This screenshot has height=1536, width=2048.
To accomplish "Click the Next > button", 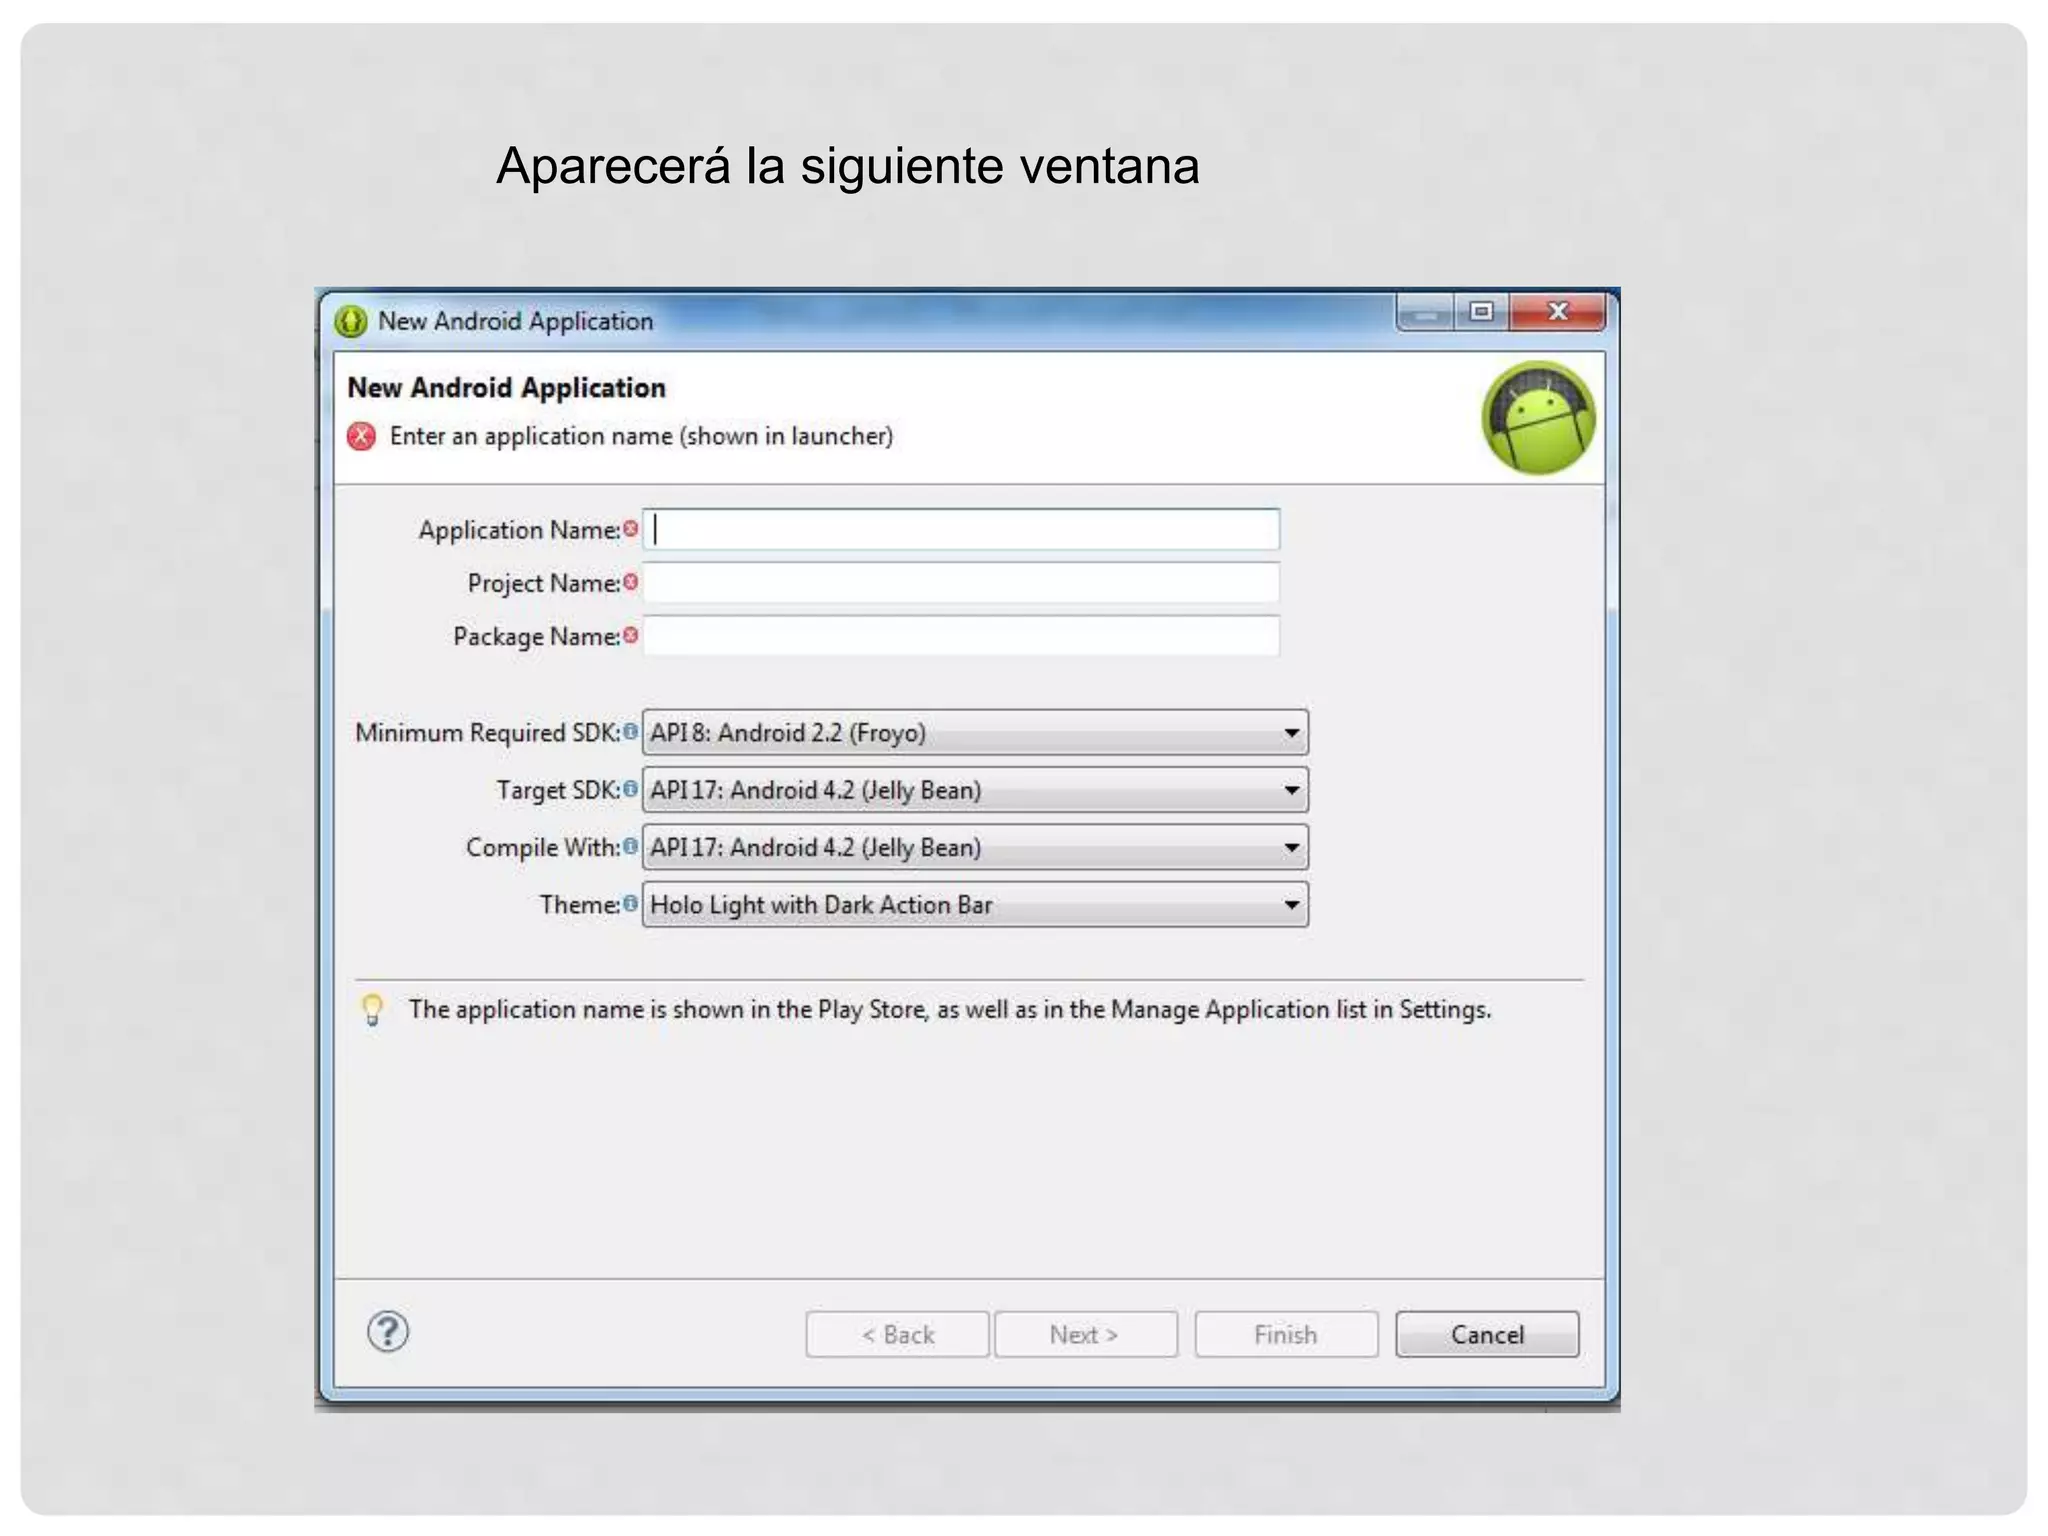I will (x=1085, y=1334).
